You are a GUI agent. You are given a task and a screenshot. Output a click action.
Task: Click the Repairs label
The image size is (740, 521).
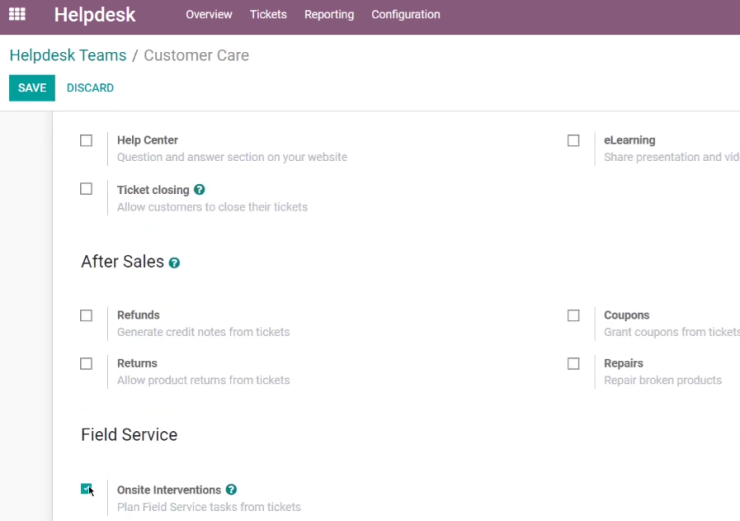[623, 363]
